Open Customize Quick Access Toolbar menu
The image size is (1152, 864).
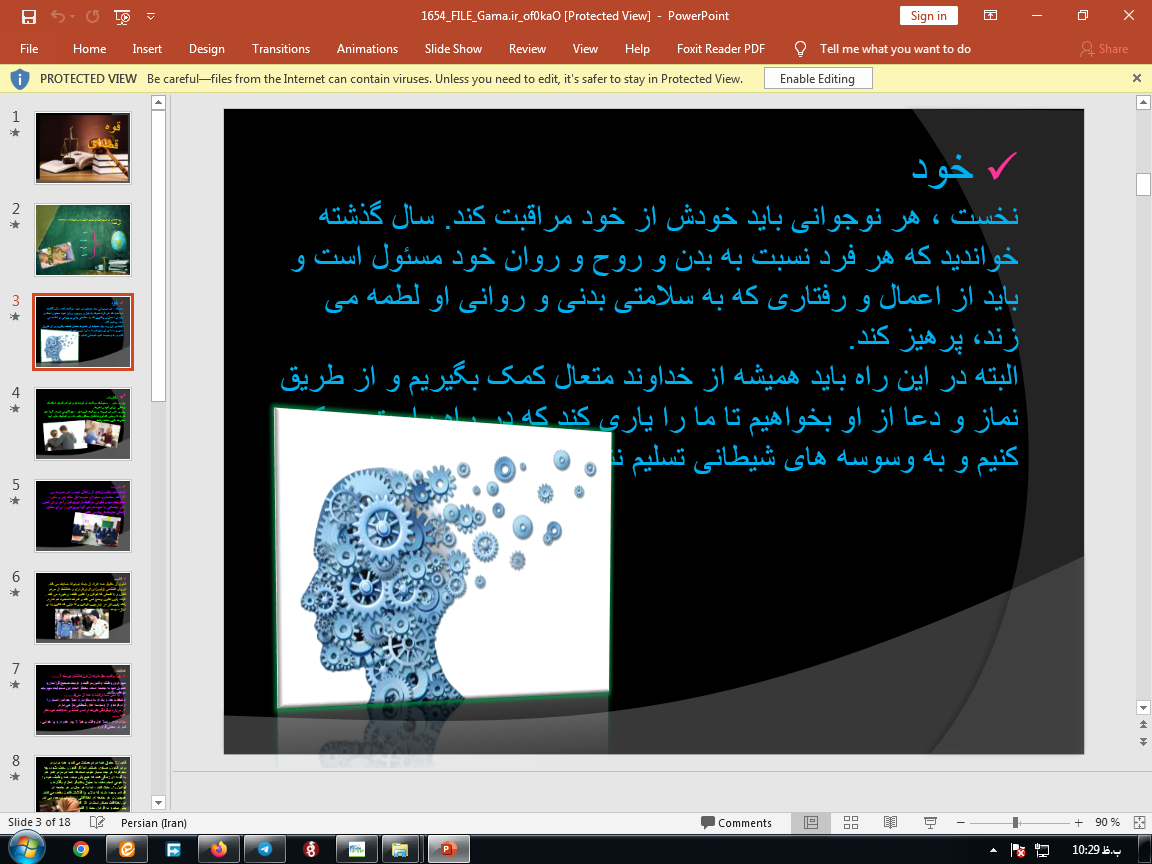pos(150,16)
